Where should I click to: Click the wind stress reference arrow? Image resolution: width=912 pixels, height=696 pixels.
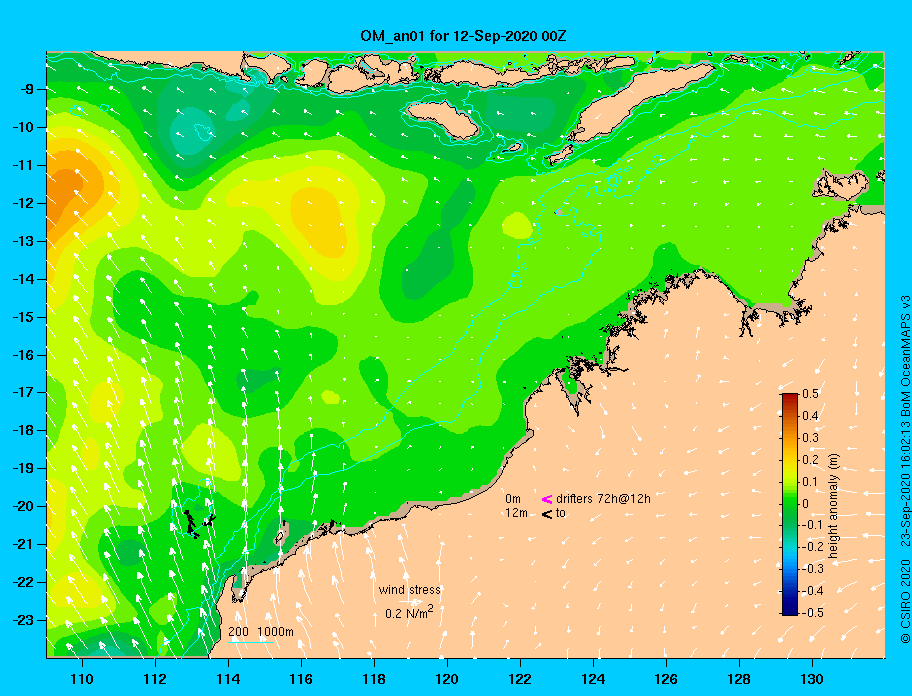pos(411,602)
